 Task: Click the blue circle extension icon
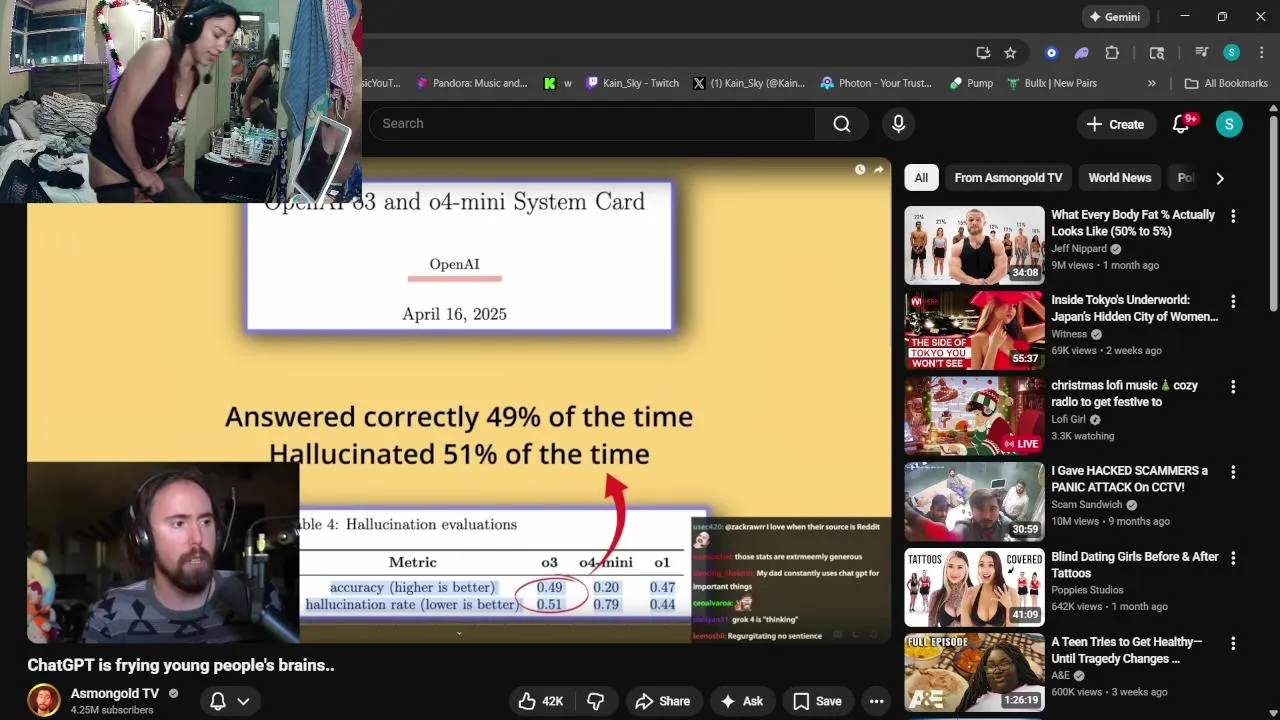1051,53
